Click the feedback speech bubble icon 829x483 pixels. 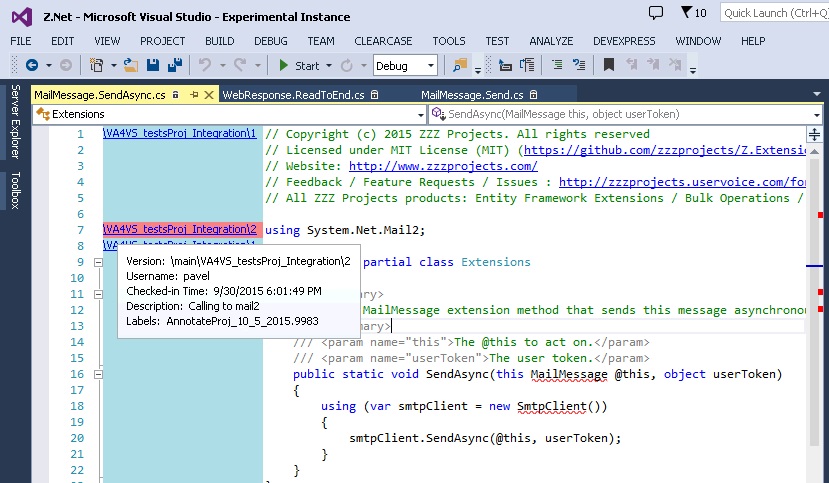coord(656,13)
